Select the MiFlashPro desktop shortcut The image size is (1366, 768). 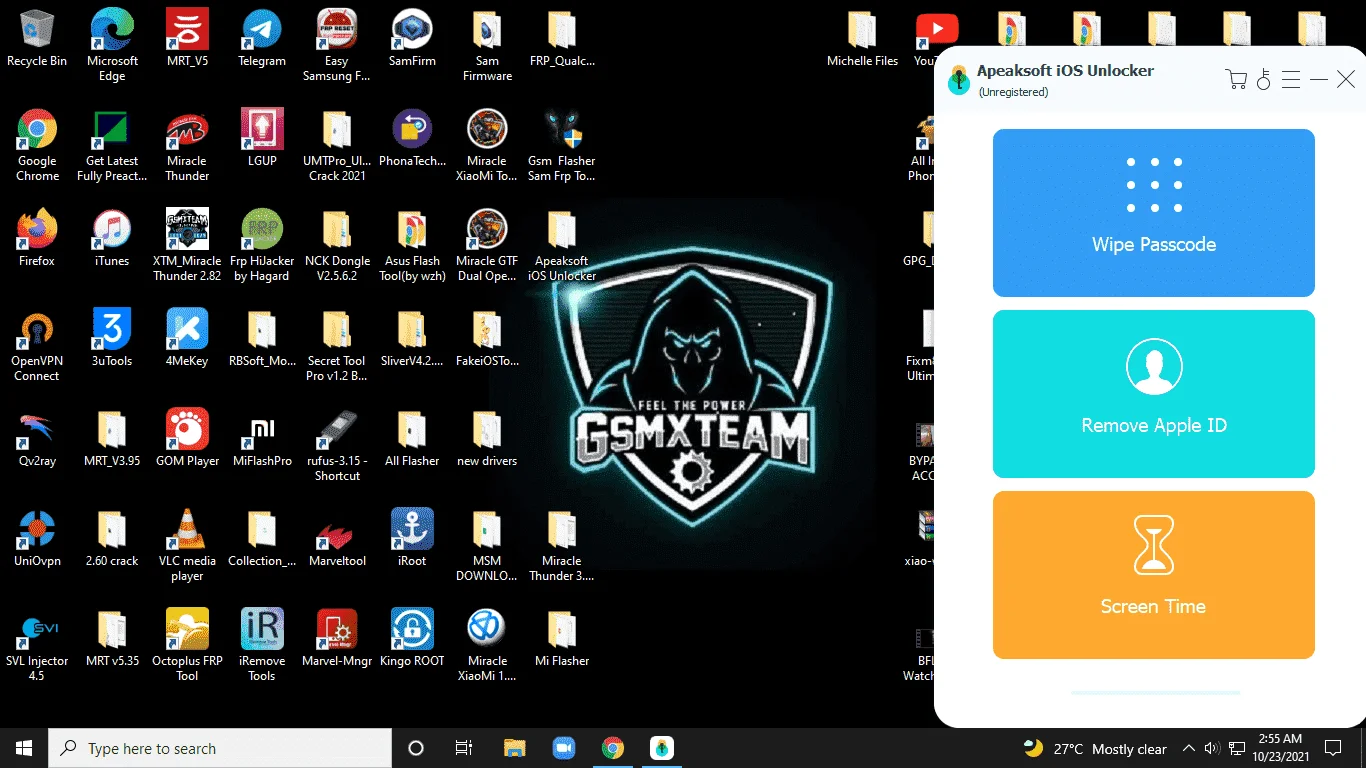262,438
